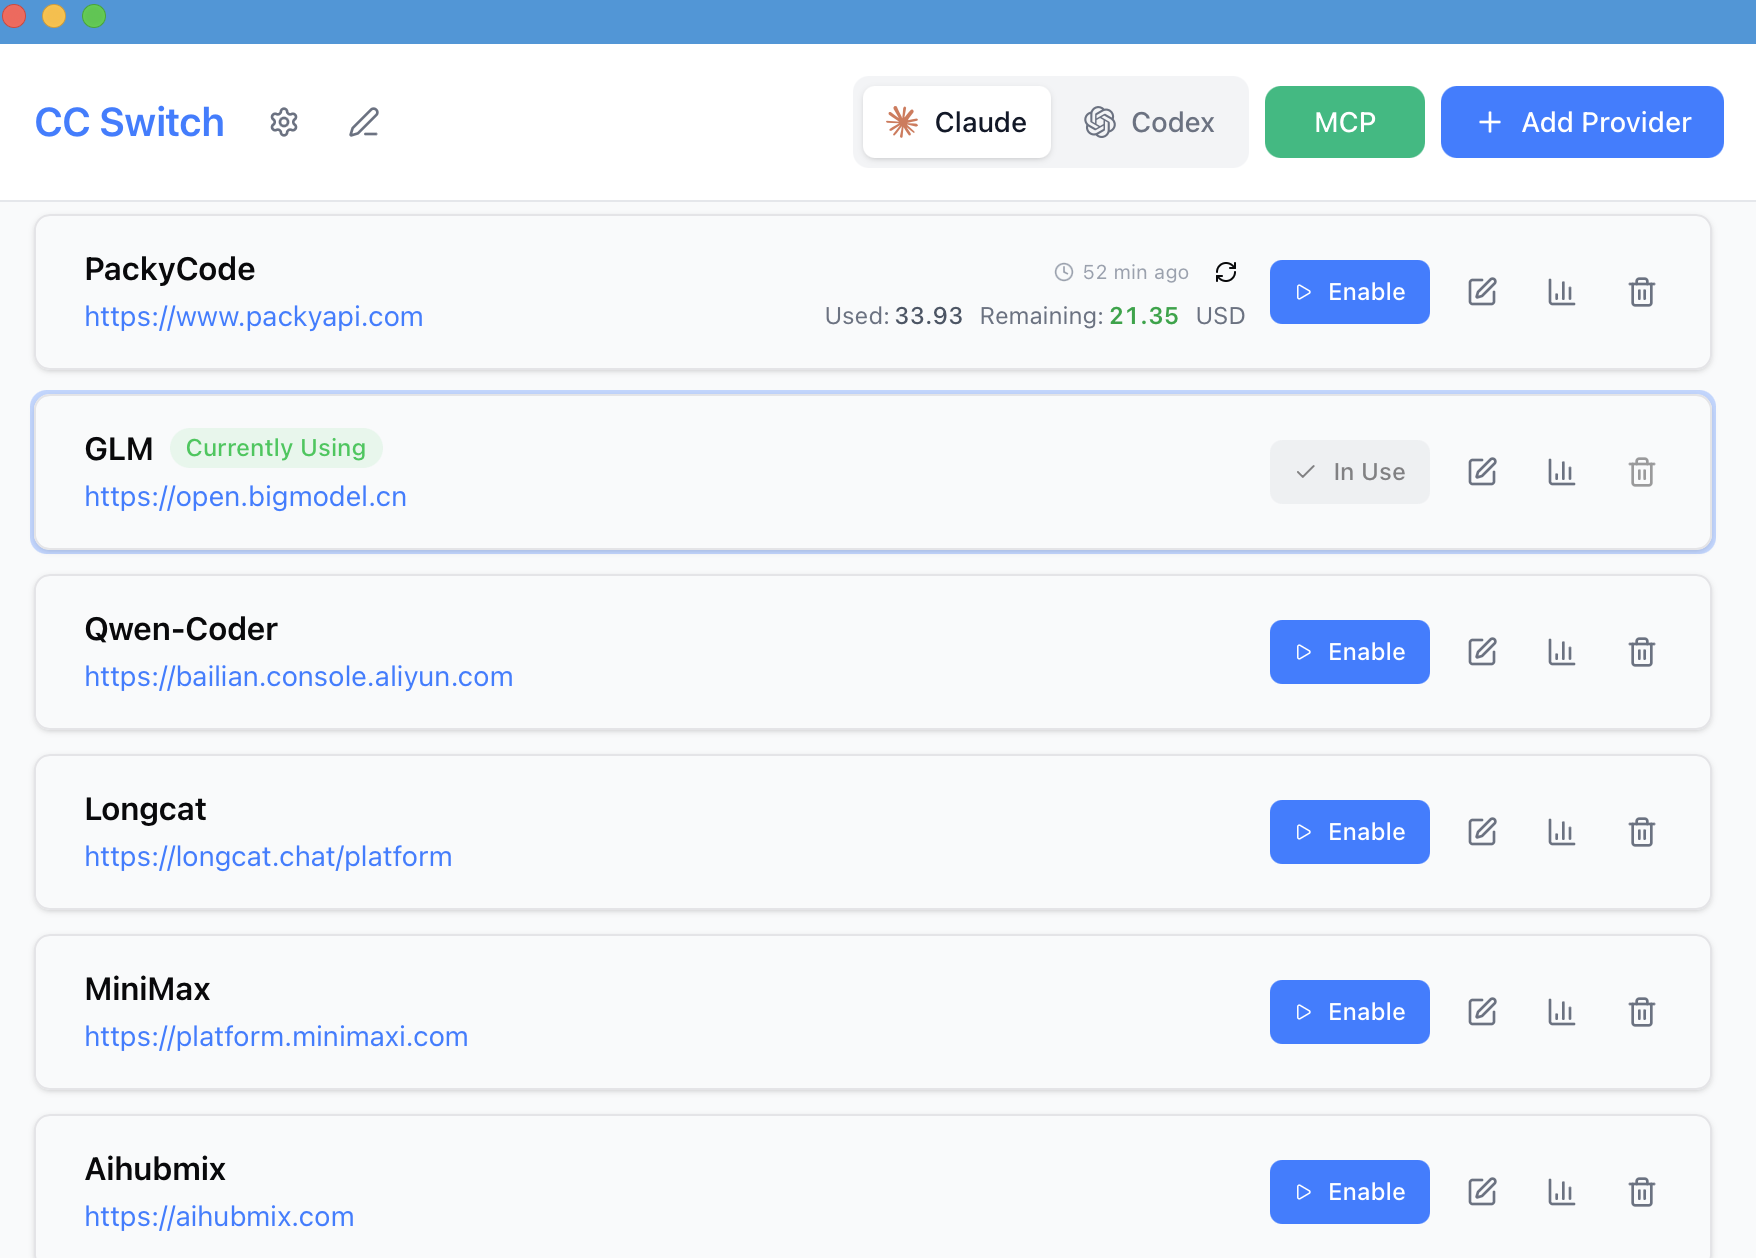Open the MCP configuration
Viewport: 1756px width, 1258px height.
tap(1344, 122)
